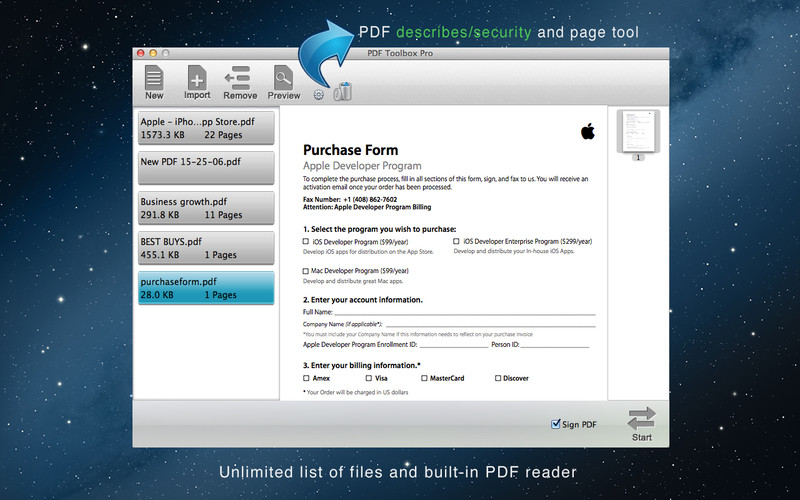Select New PDF 15-25-06.pdf in list

coord(206,168)
